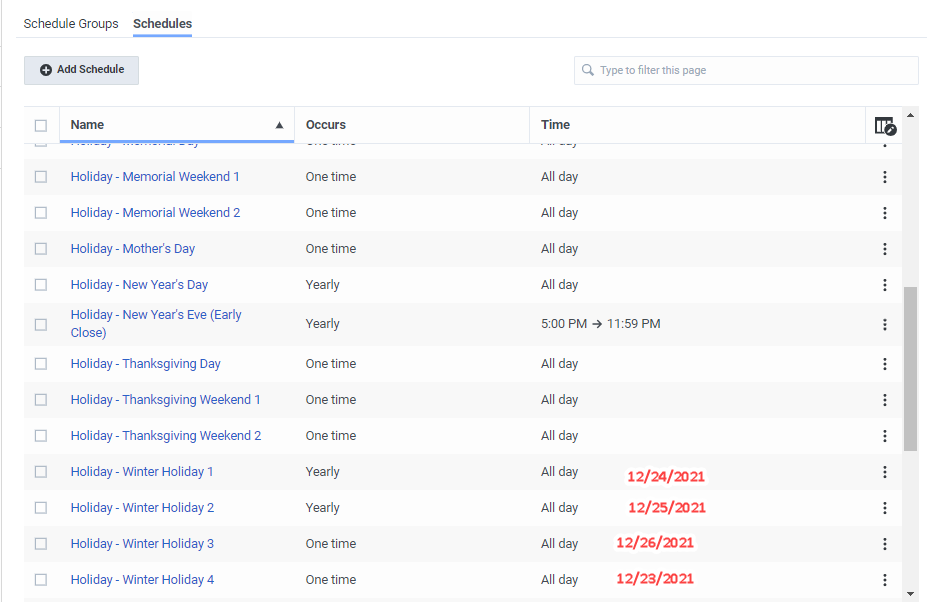This screenshot has width=927, height=602.
Task: Check the Winter Holiday 2 row checkbox
Action: [x=41, y=508]
